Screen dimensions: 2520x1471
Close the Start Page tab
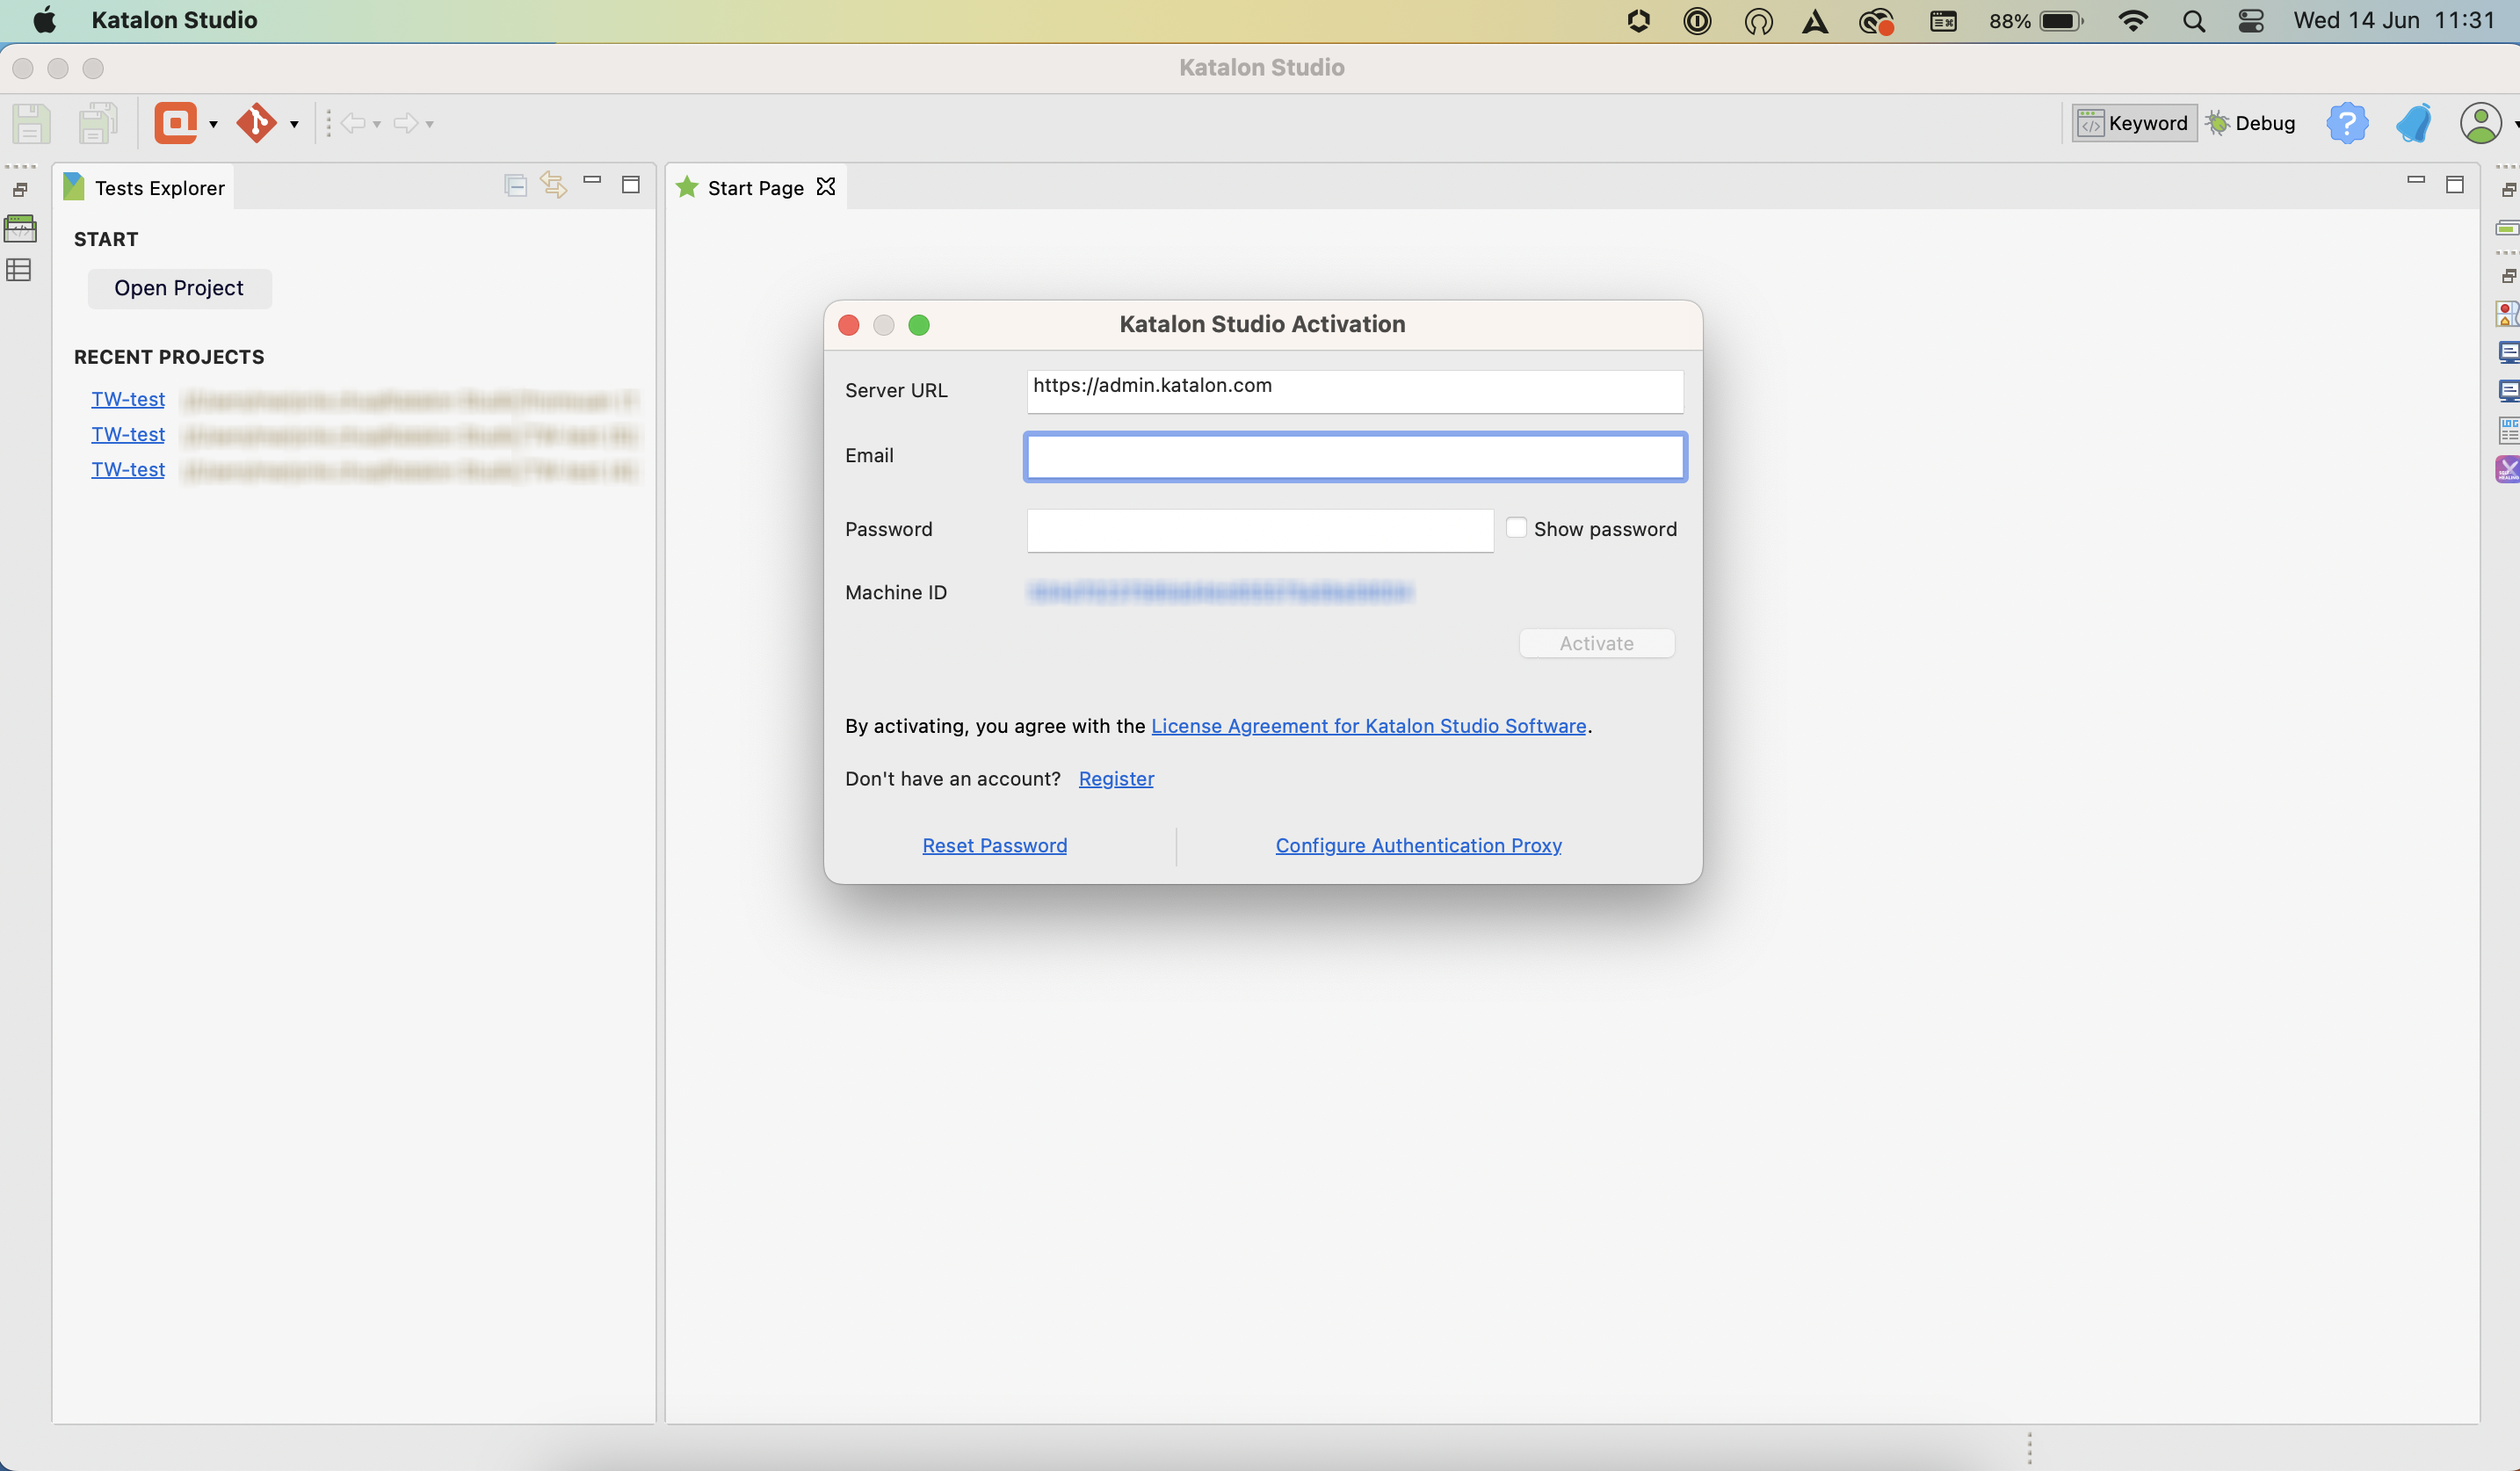826,187
